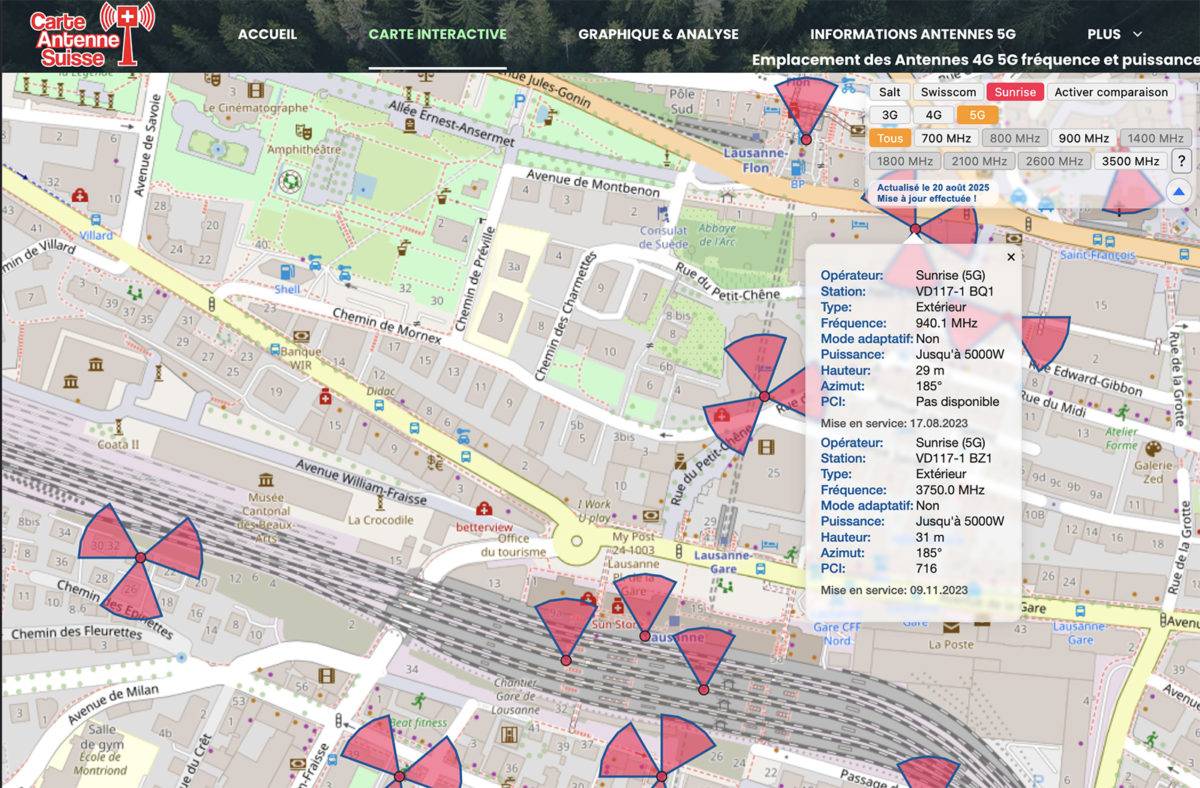Go to ACCUEIL page
The width and height of the screenshot is (1200, 788).
(267, 34)
